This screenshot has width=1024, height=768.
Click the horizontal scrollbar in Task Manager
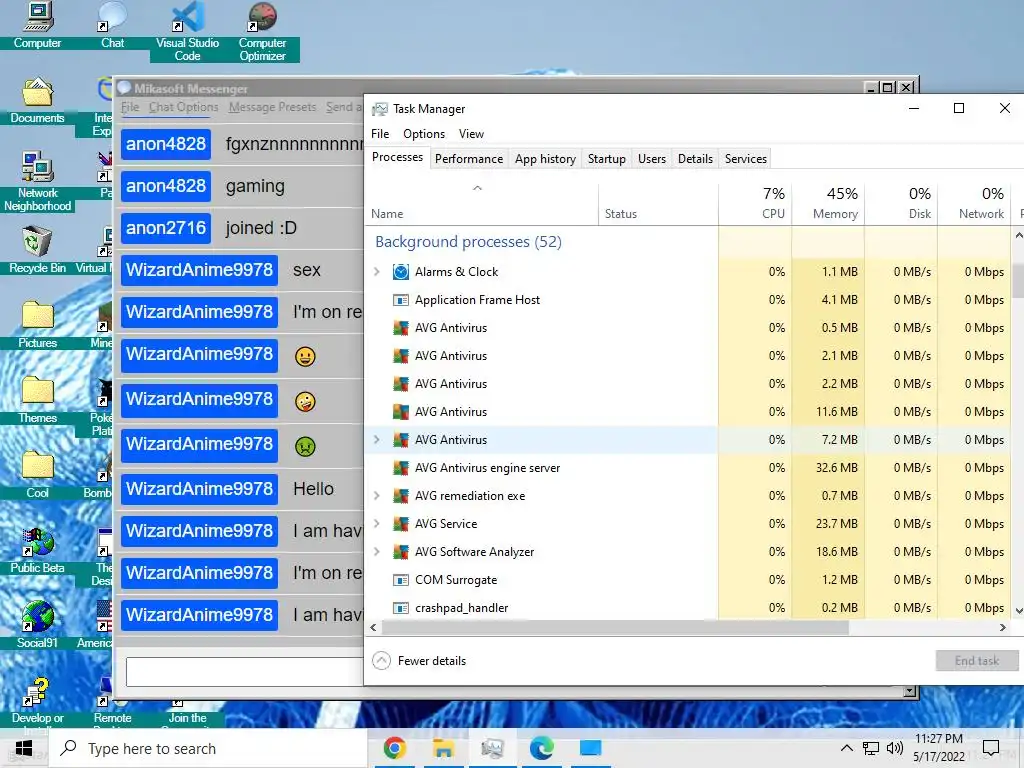tap(615, 628)
